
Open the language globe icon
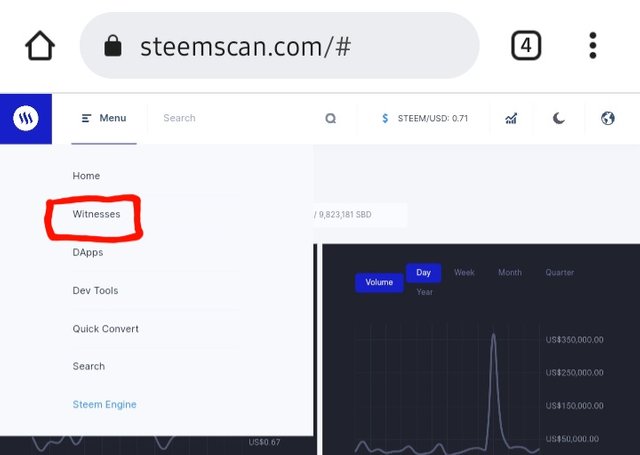tap(607, 118)
